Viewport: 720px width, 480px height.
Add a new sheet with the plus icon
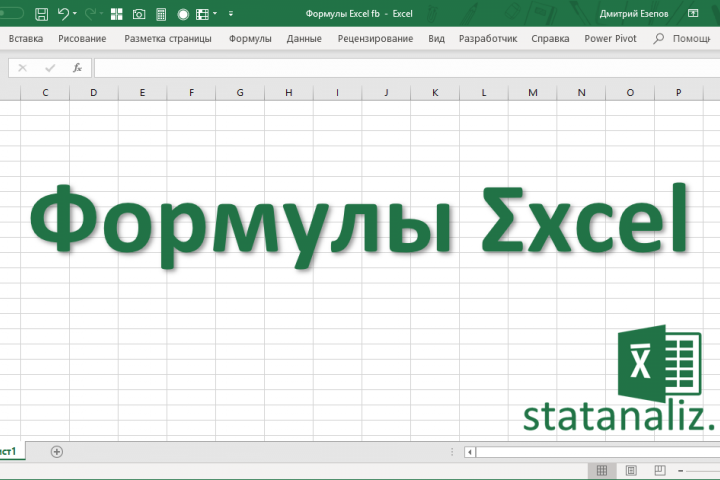(x=56, y=452)
